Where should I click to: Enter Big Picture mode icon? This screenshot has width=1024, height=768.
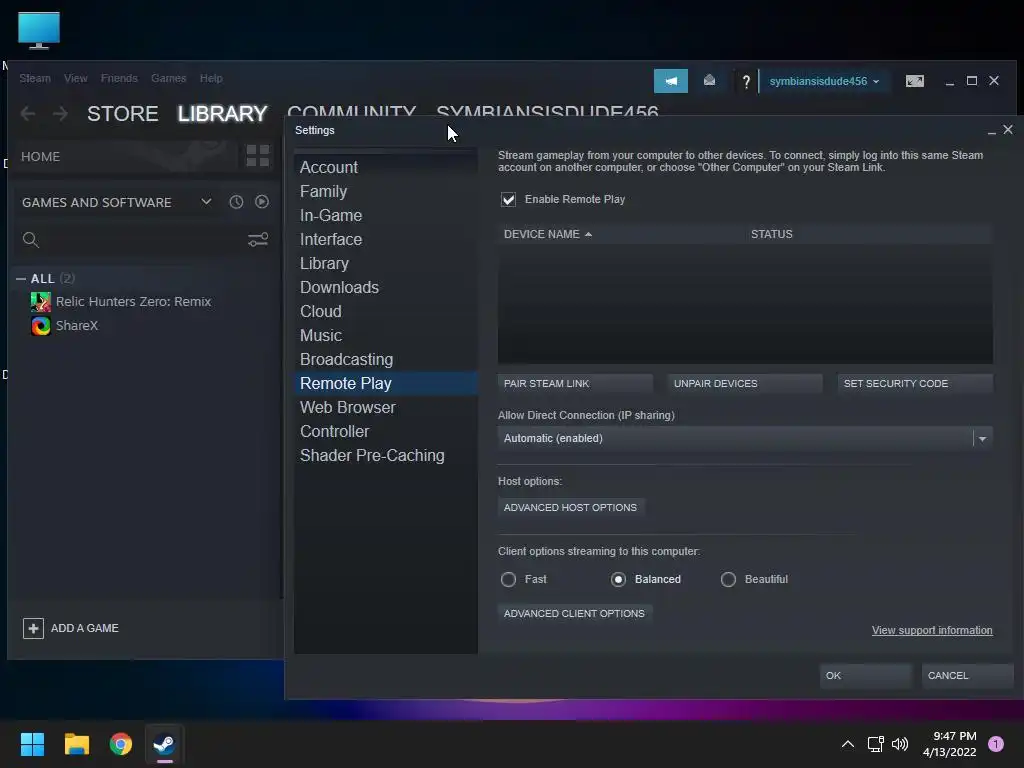click(x=914, y=81)
